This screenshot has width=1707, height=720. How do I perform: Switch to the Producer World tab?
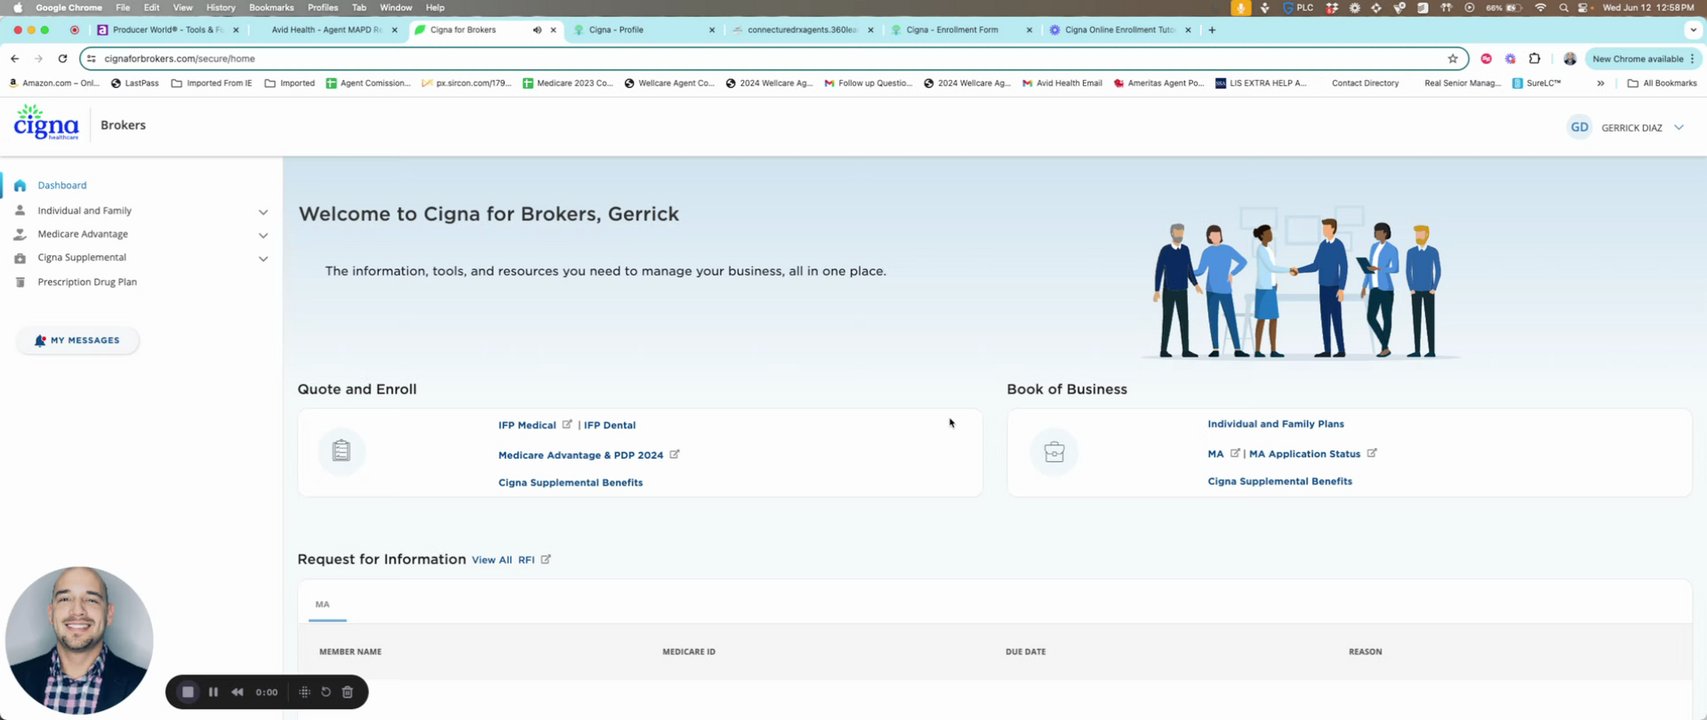[x=168, y=30]
